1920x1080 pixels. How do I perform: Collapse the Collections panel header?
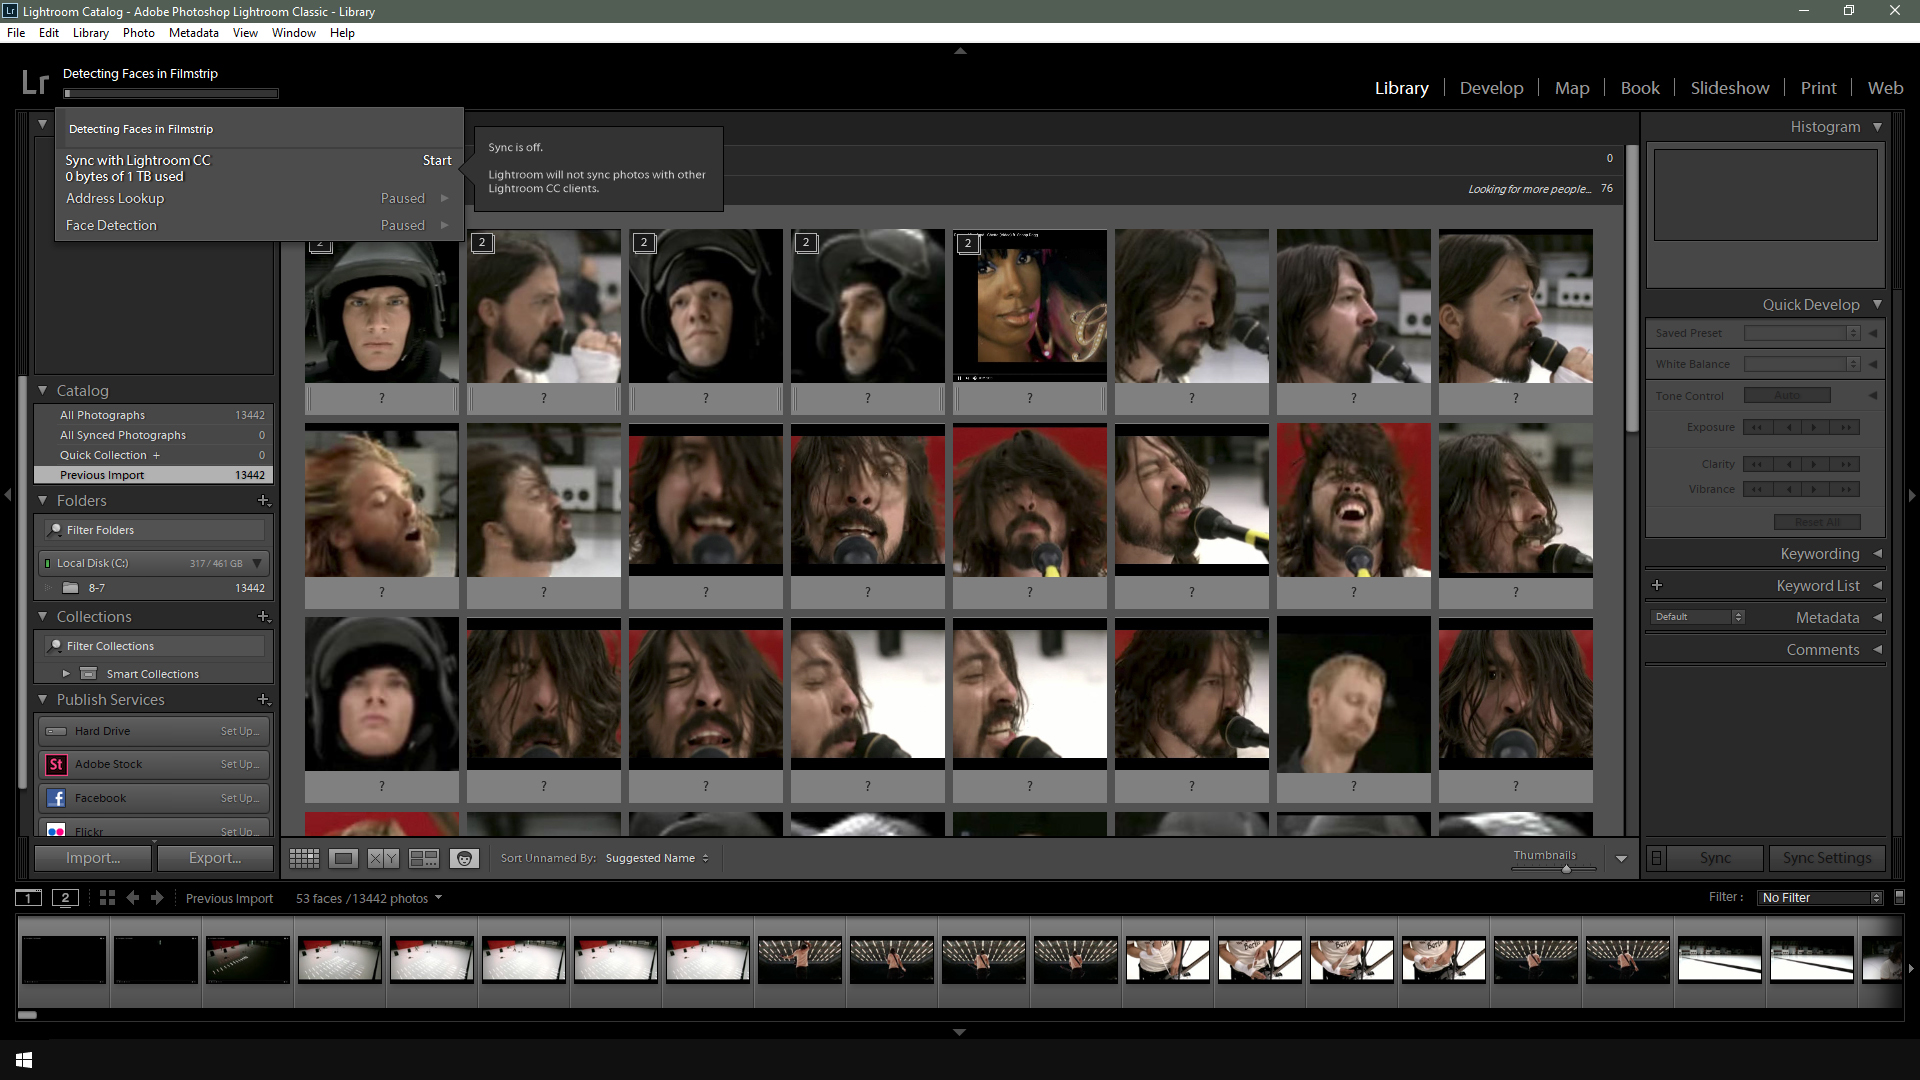[x=43, y=616]
